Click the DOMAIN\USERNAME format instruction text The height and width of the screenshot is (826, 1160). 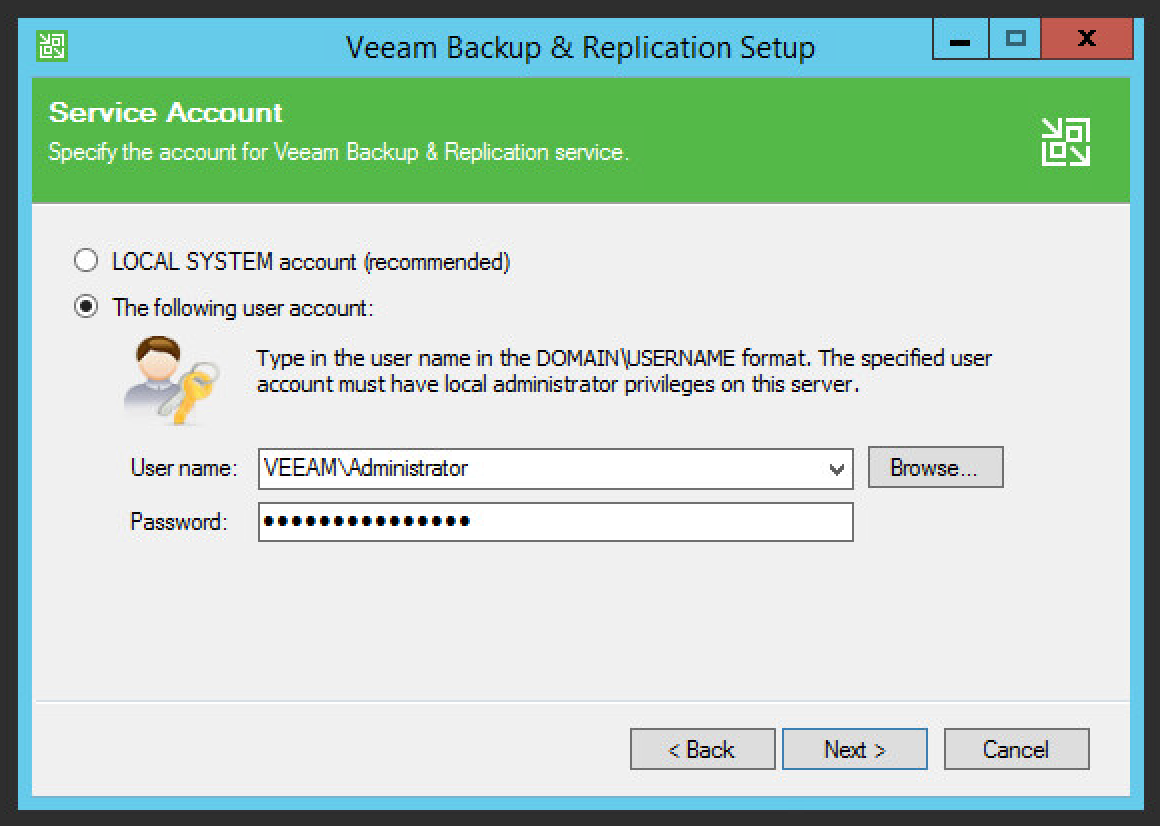pos(624,371)
